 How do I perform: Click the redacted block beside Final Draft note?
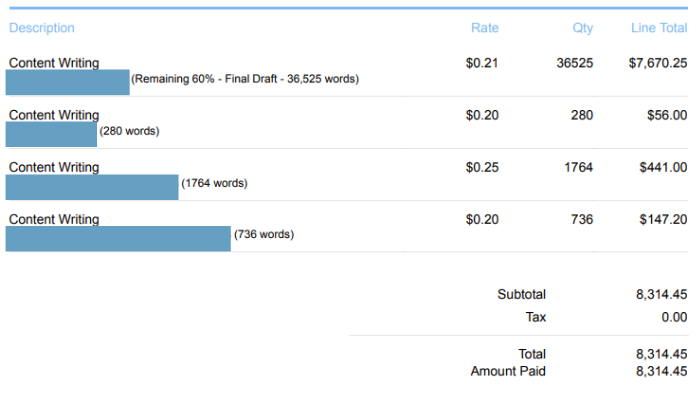67,82
